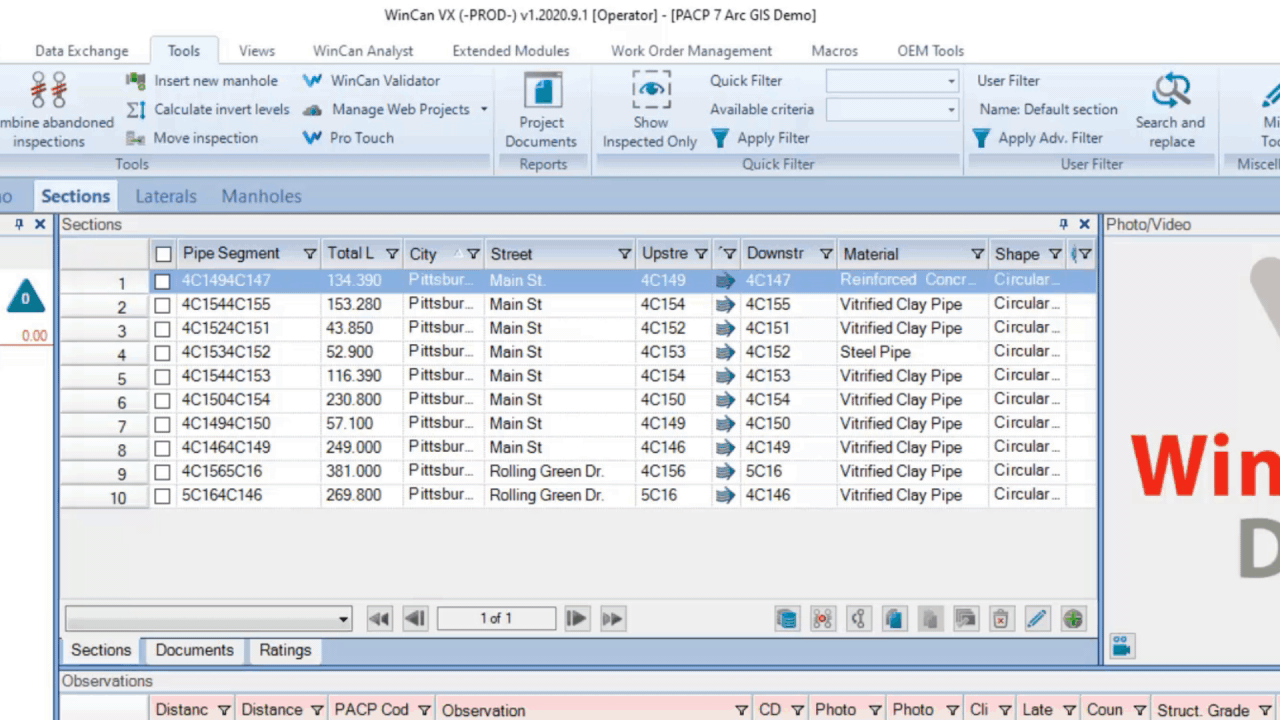
Task: Click direction arrow in the 4C1534C152 row
Action: 725,352
